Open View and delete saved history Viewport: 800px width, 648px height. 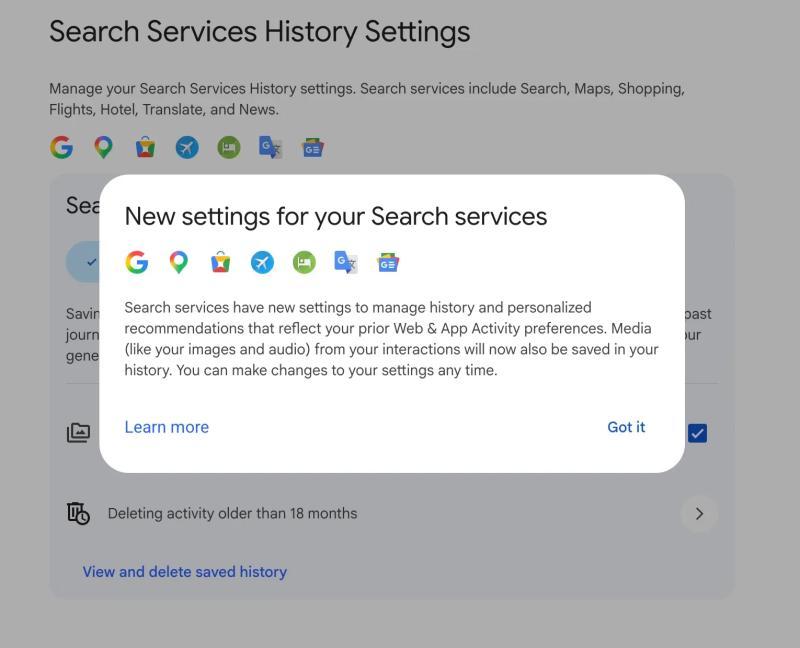pyautogui.click(x=185, y=571)
